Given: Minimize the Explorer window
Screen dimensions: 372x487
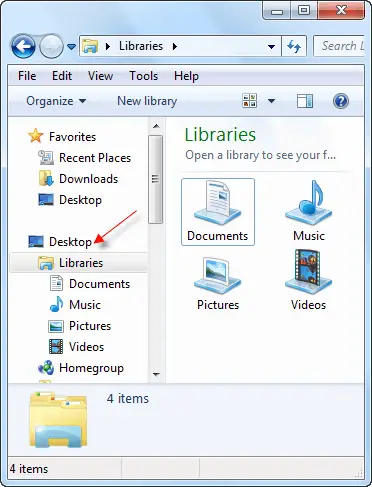Looking at the screenshot, I should pos(277,10).
